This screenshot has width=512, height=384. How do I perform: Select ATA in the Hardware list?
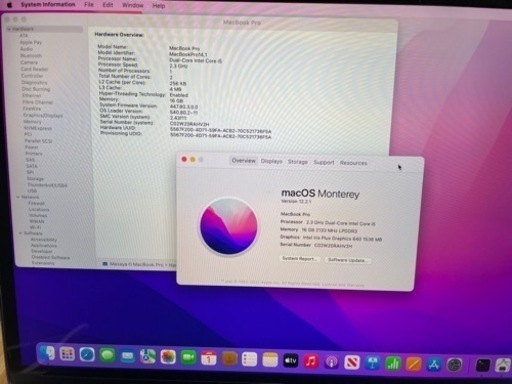point(24,36)
